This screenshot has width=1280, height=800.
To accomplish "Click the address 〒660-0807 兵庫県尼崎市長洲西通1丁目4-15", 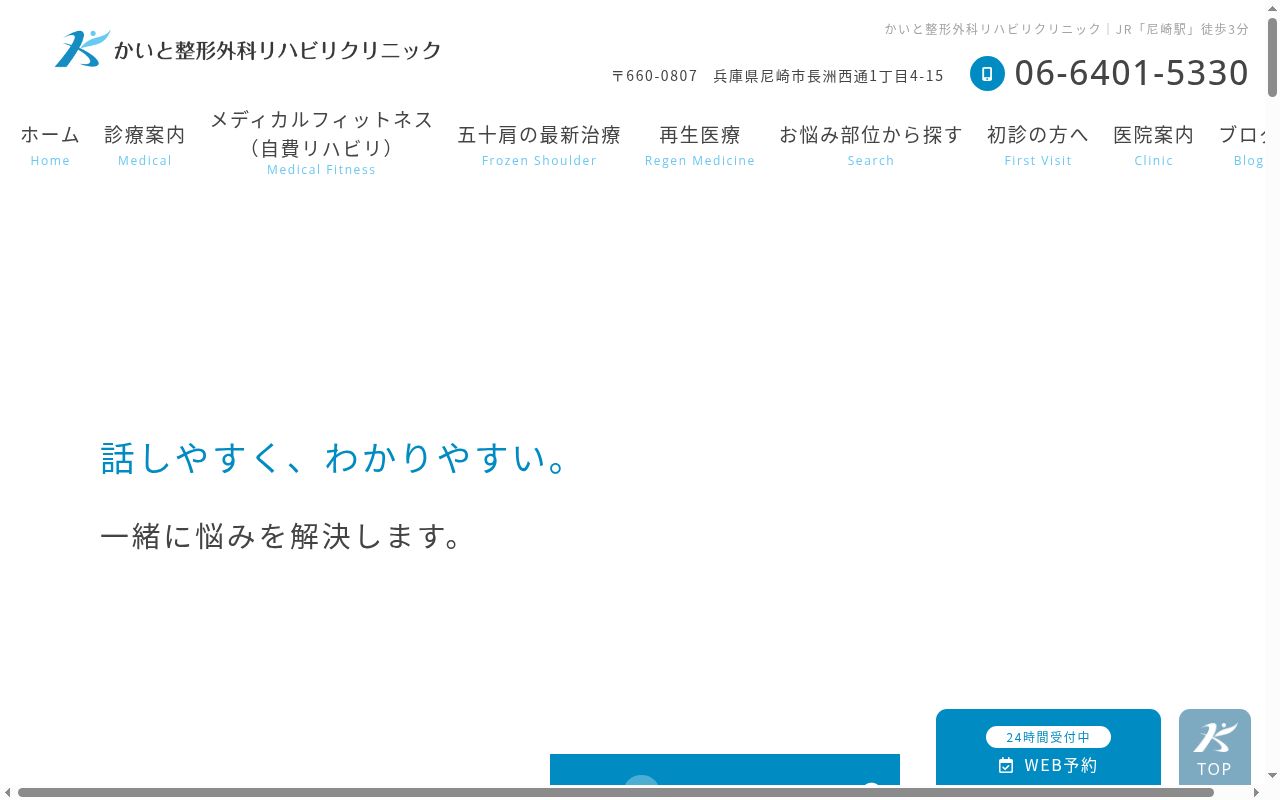I will 778,76.
